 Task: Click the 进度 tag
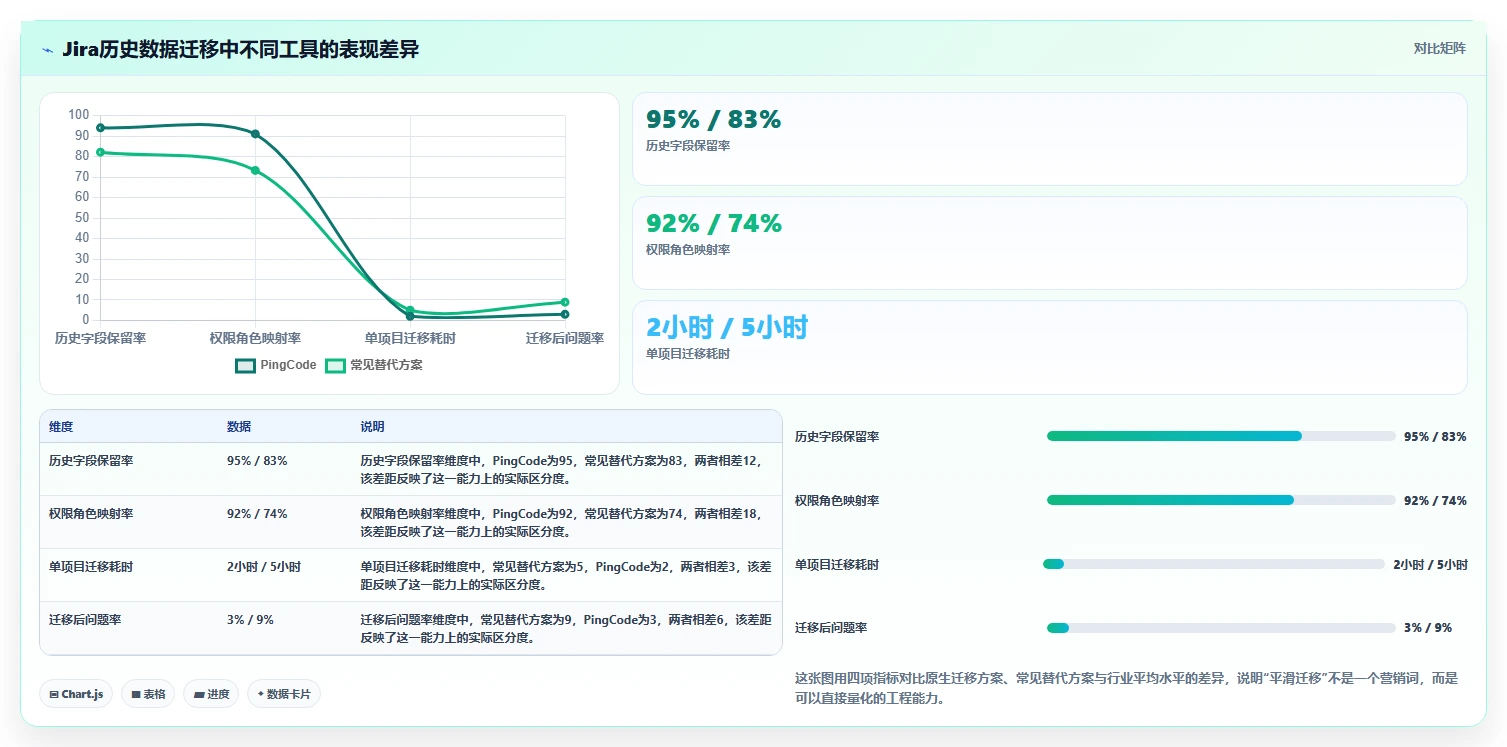[x=211, y=694]
